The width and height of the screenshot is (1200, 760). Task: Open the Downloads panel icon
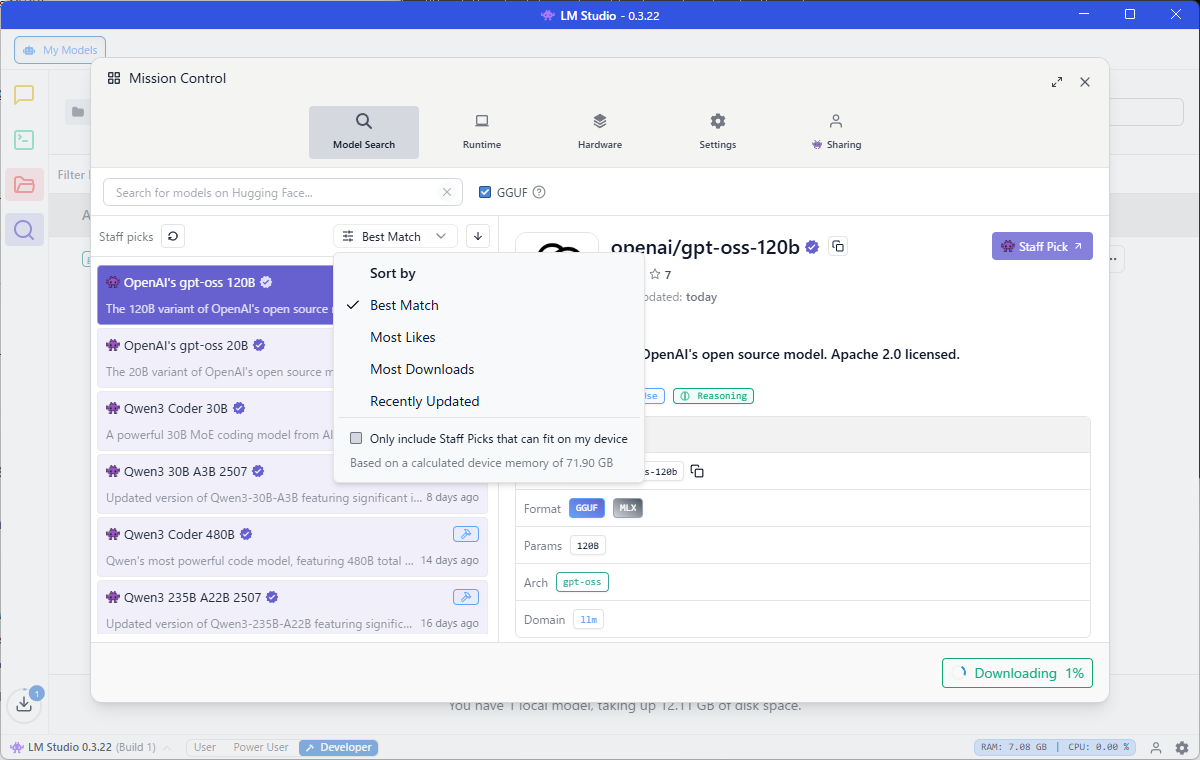[x=24, y=704]
